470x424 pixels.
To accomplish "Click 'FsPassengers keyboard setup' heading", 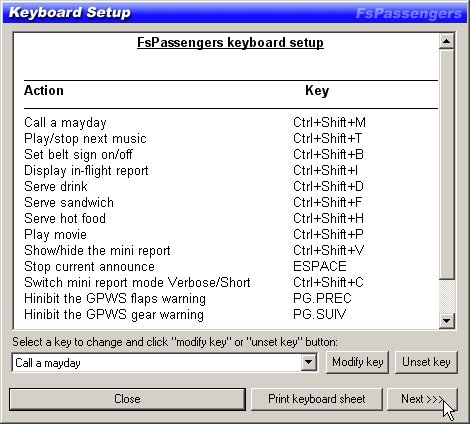I will [230, 43].
